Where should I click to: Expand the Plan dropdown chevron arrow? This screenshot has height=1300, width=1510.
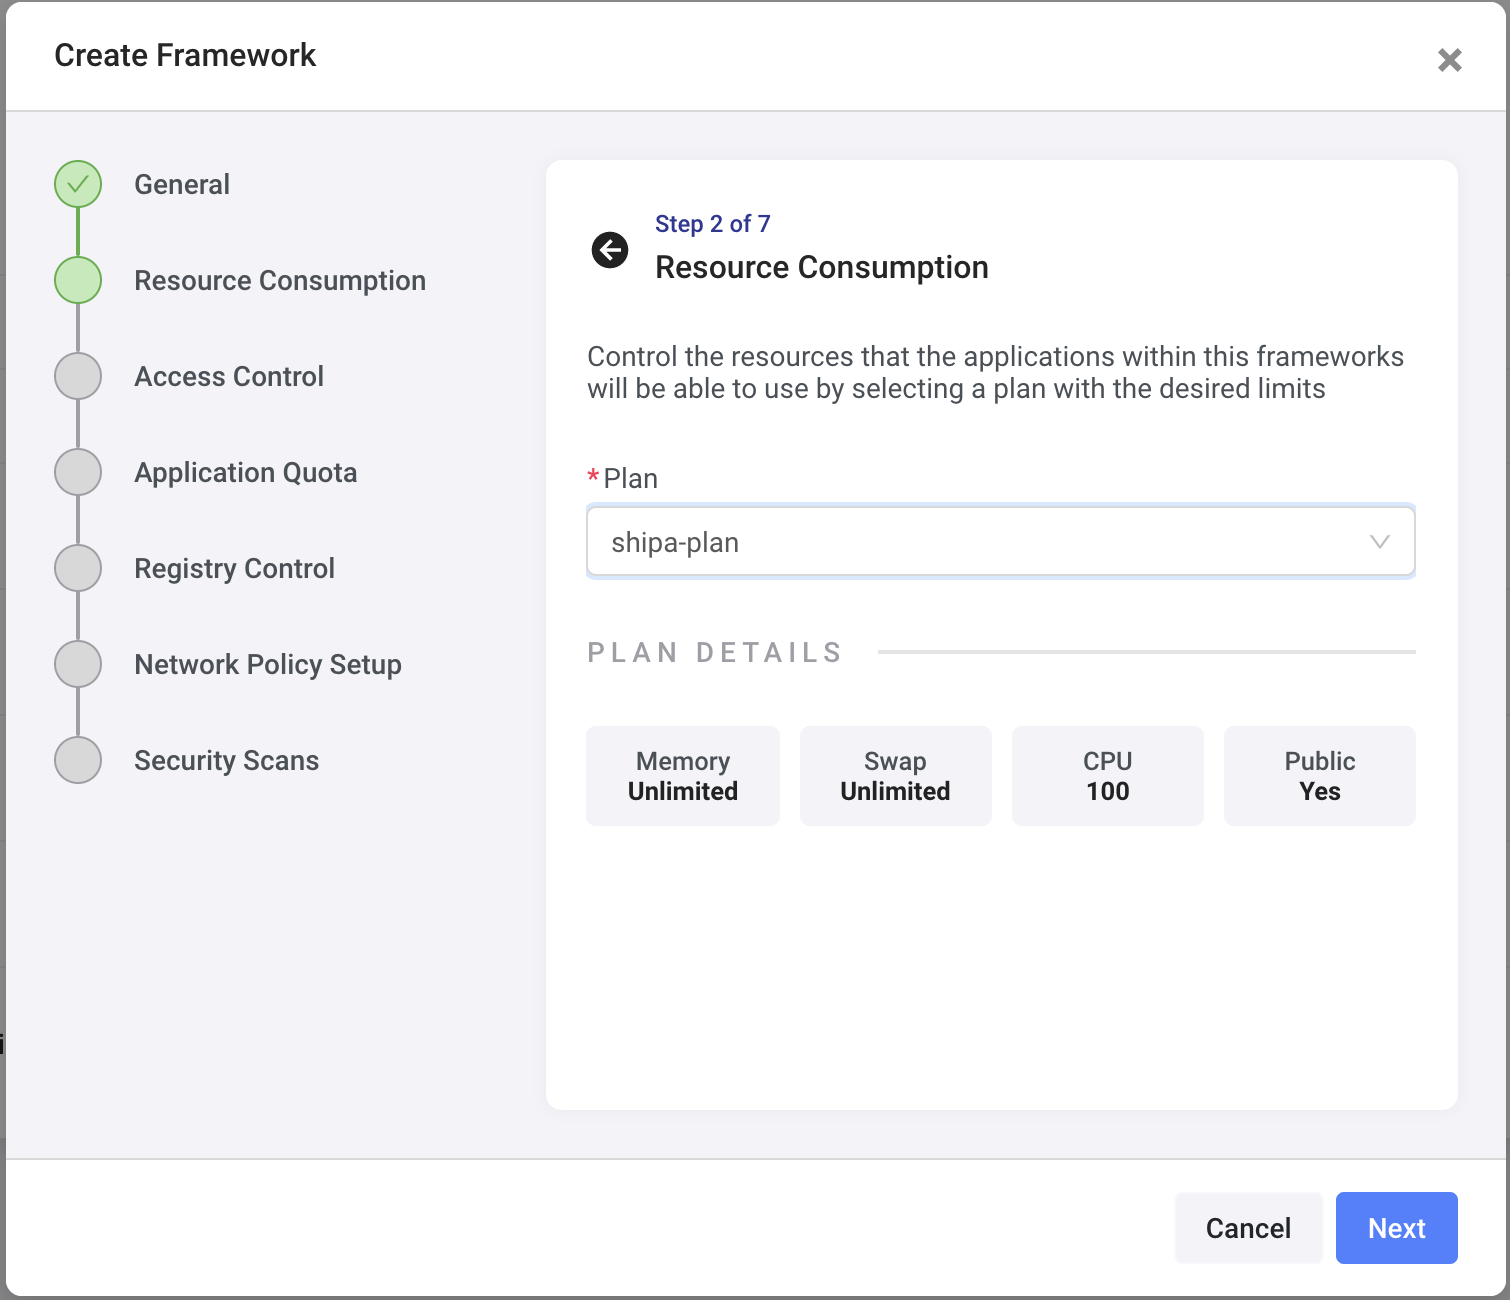click(1379, 542)
